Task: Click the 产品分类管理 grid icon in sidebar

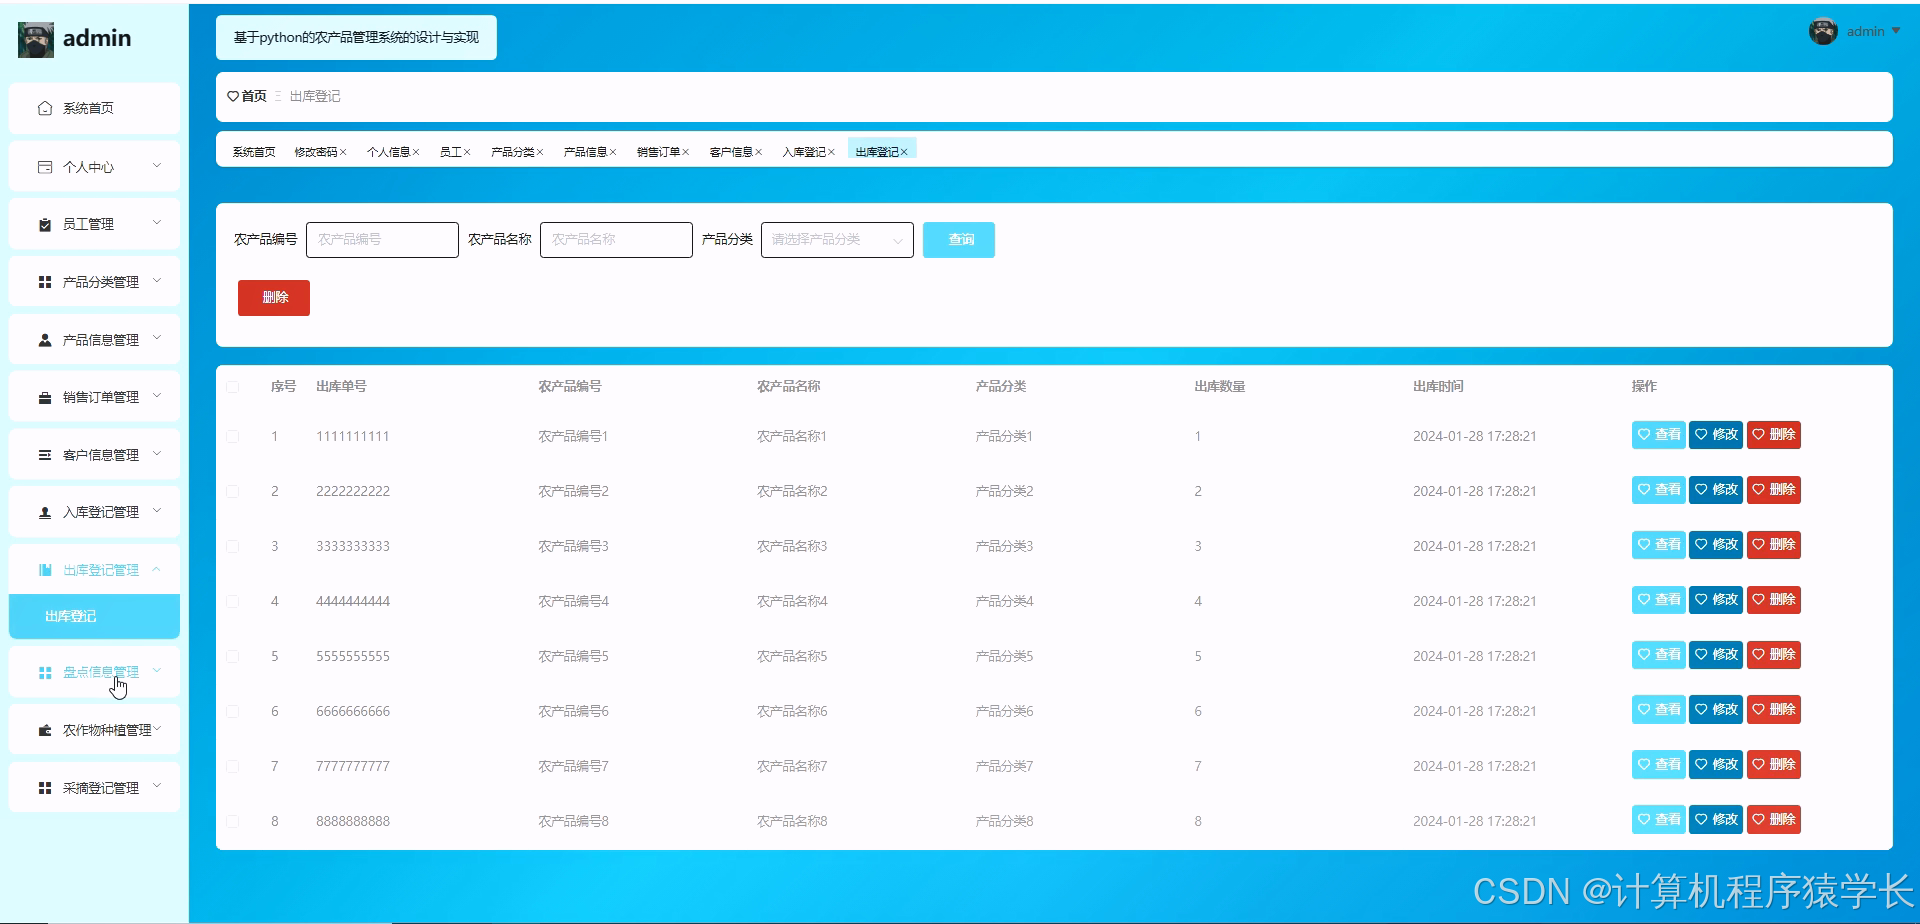Action: tap(45, 282)
